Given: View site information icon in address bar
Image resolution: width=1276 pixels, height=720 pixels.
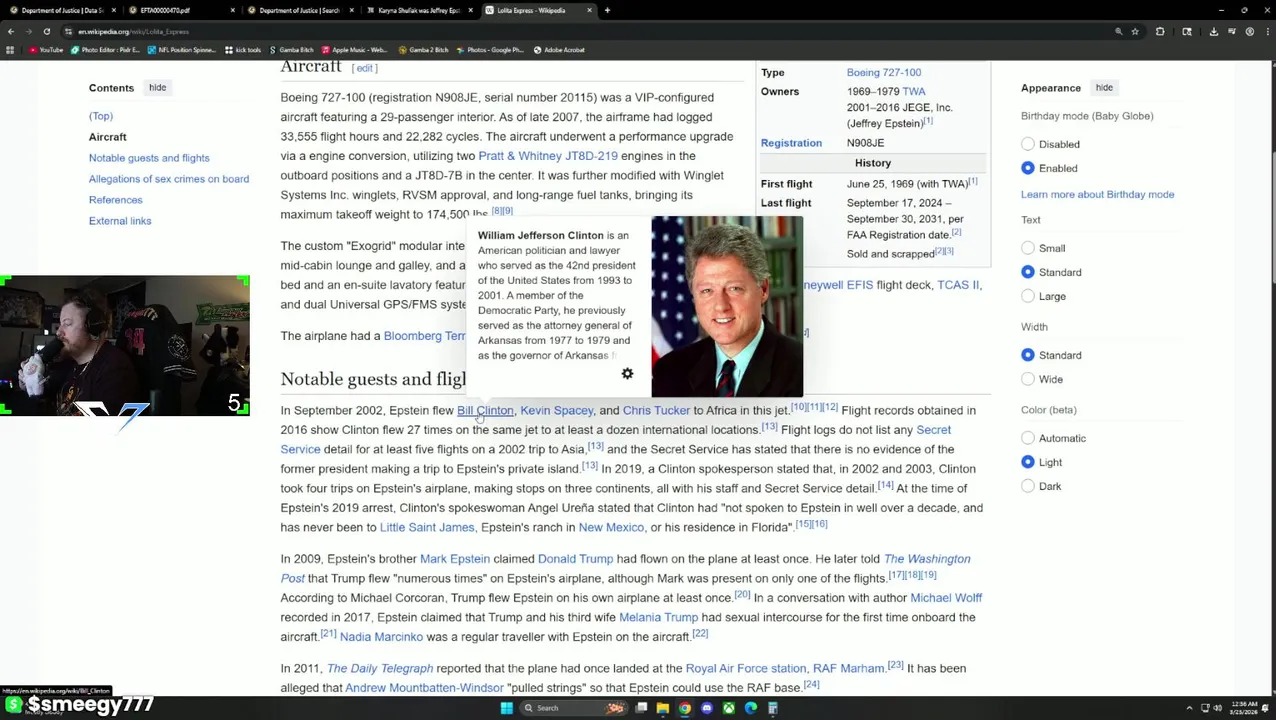Looking at the screenshot, I should [x=68, y=31].
